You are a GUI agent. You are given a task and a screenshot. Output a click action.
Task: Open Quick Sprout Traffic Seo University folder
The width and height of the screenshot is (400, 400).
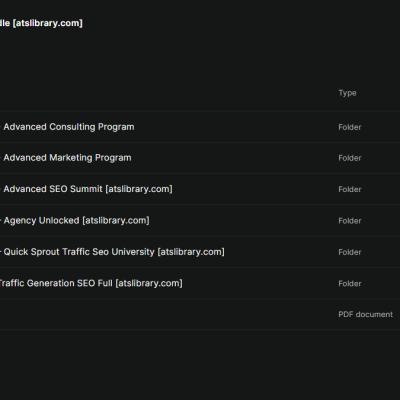pyautogui.click(x=114, y=252)
